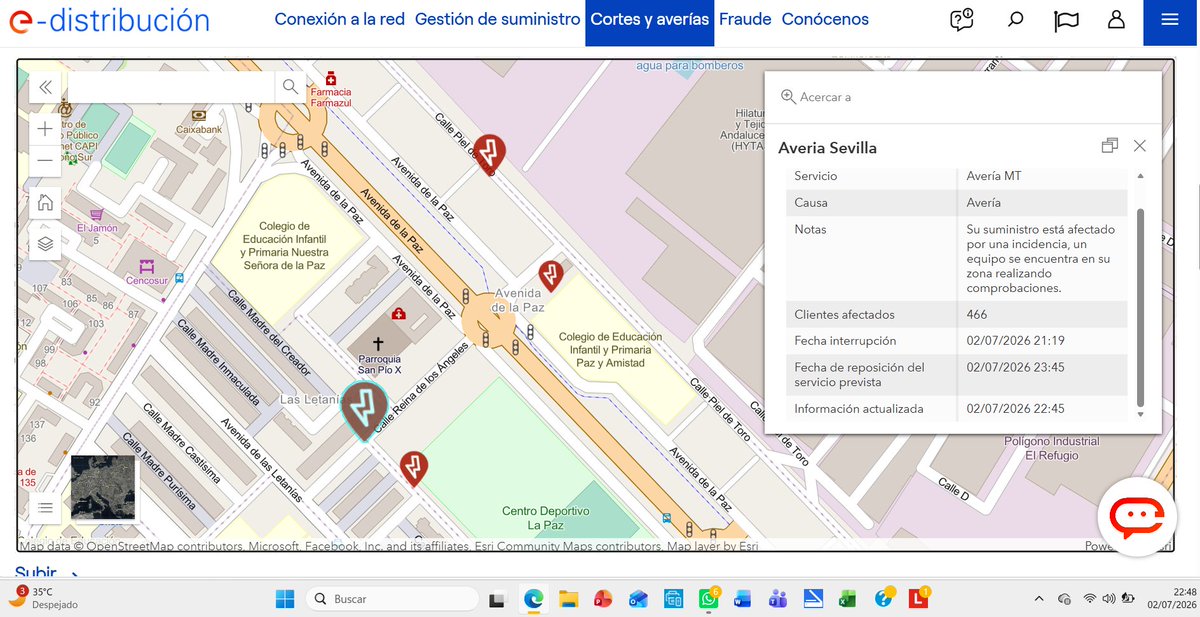Open the map legend list icon
The image size is (1200, 617).
[45, 508]
